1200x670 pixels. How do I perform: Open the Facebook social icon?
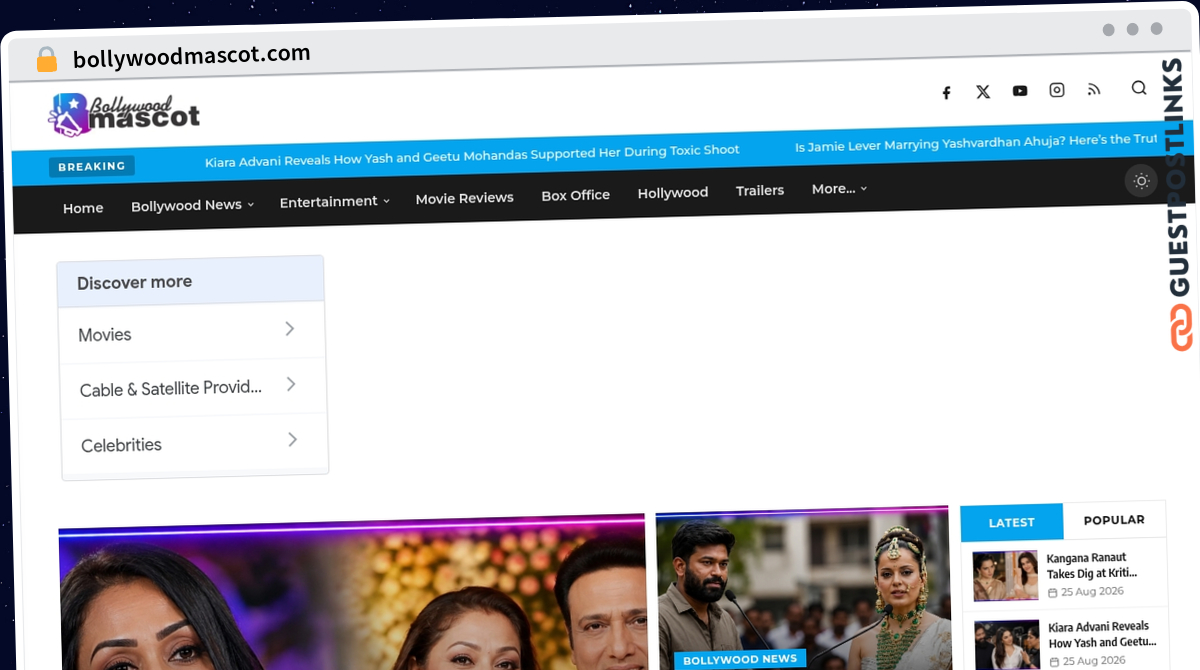click(946, 93)
